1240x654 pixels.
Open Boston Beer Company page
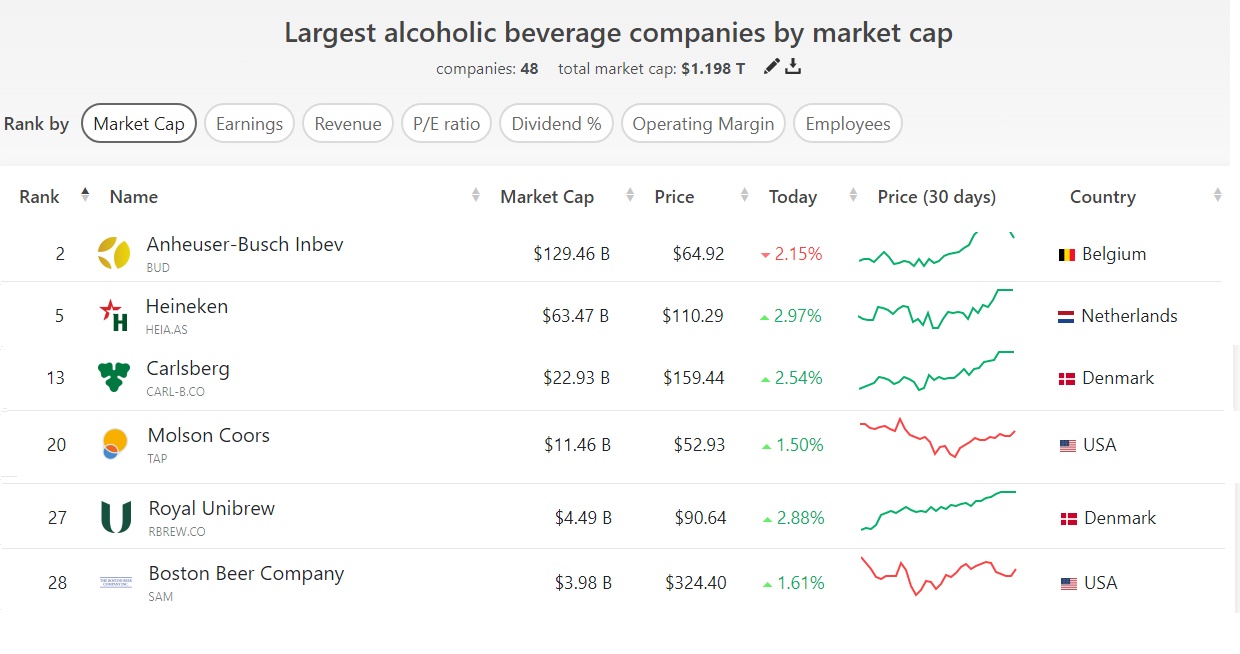pos(246,574)
